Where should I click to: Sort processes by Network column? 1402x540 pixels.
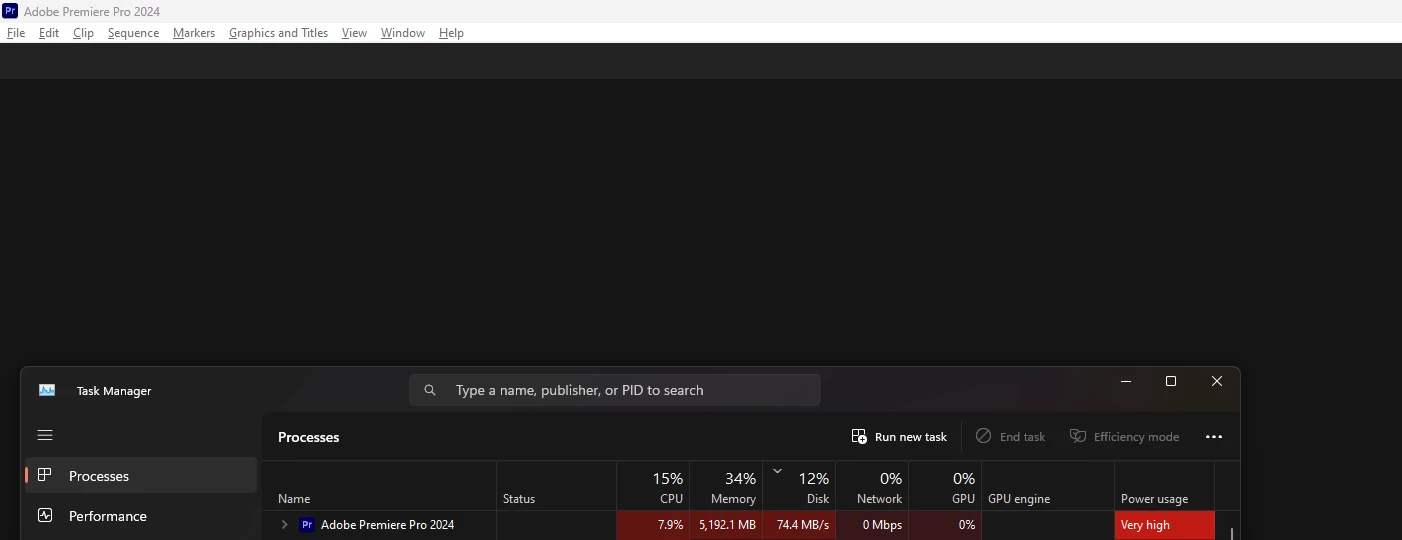(x=872, y=486)
